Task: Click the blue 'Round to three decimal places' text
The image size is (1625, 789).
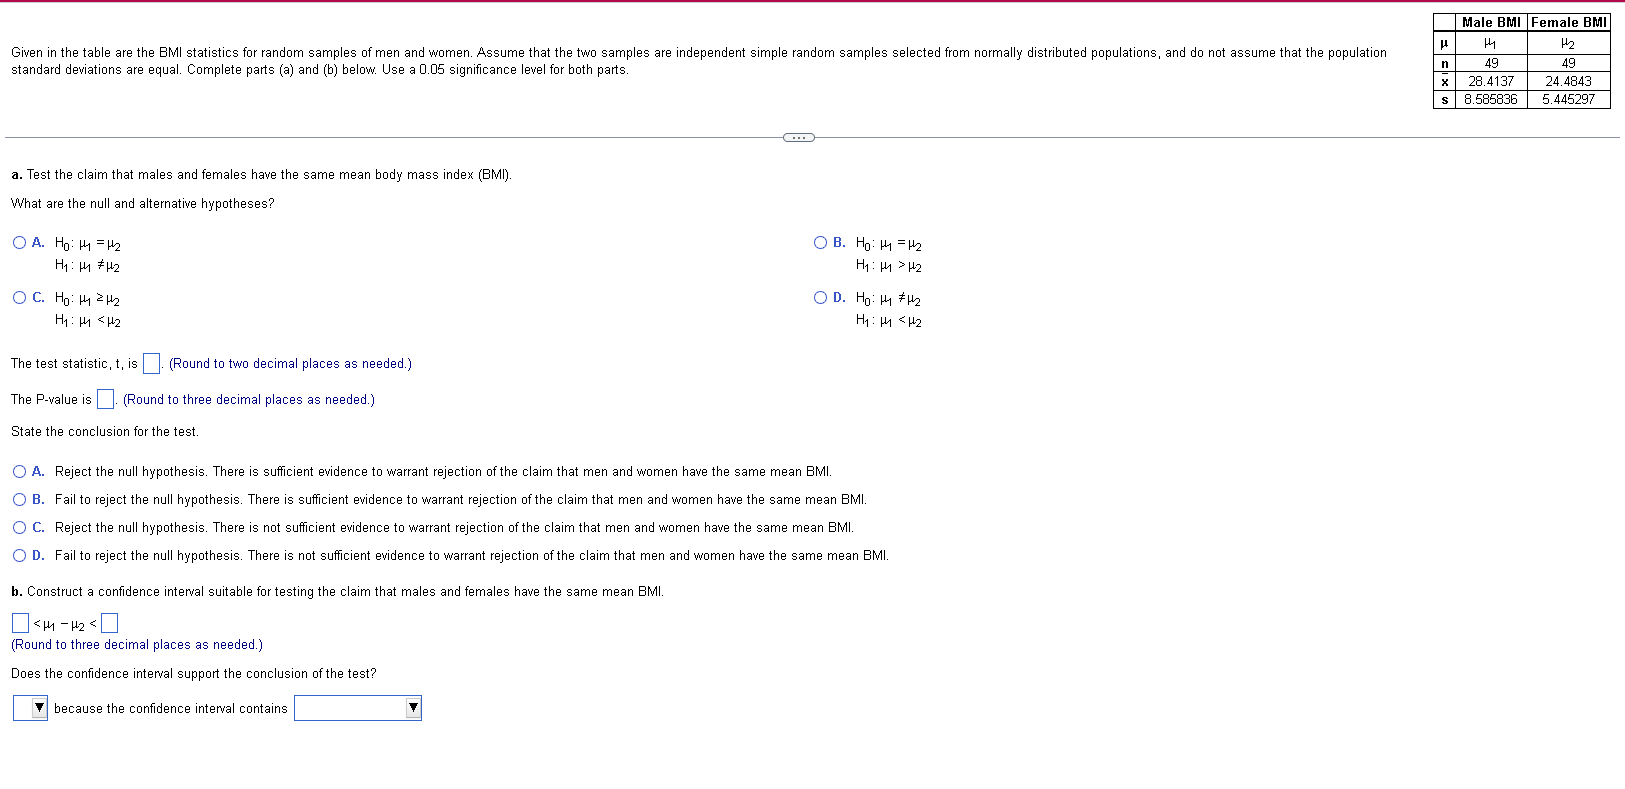Action: [x=246, y=398]
